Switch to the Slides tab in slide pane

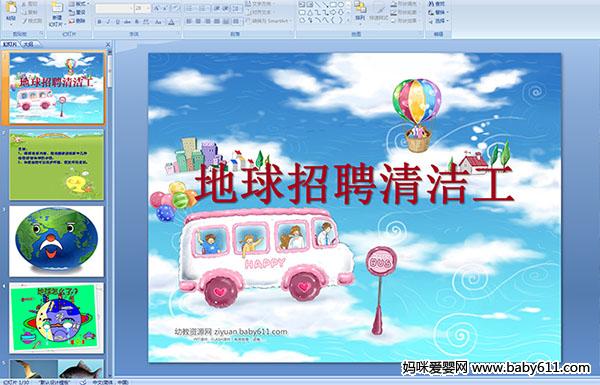tap(10, 44)
